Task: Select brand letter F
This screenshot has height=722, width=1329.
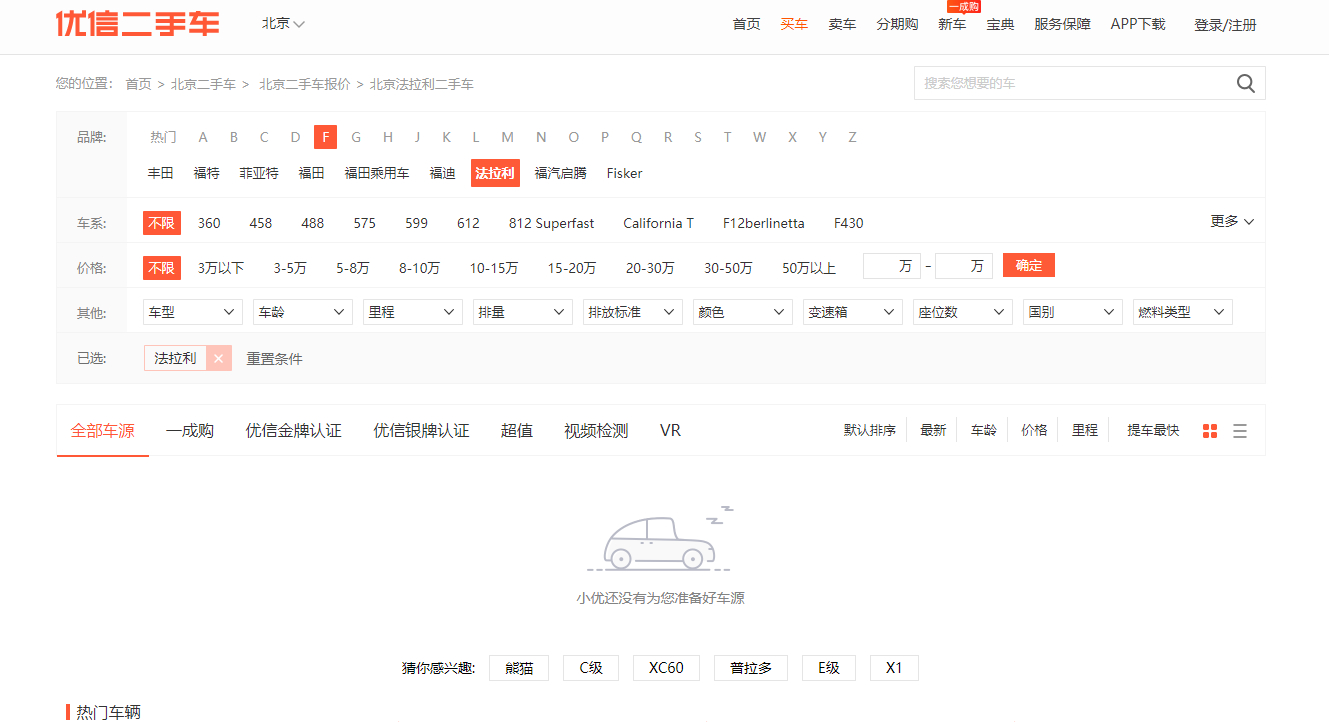Action: [325, 137]
